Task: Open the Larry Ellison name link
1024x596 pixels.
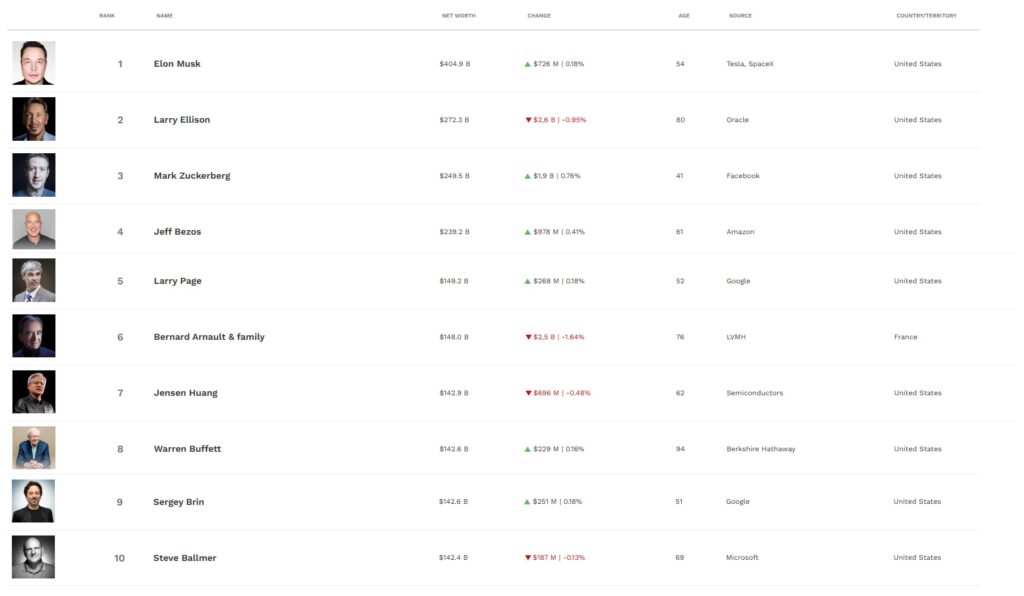Action: [x=182, y=120]
